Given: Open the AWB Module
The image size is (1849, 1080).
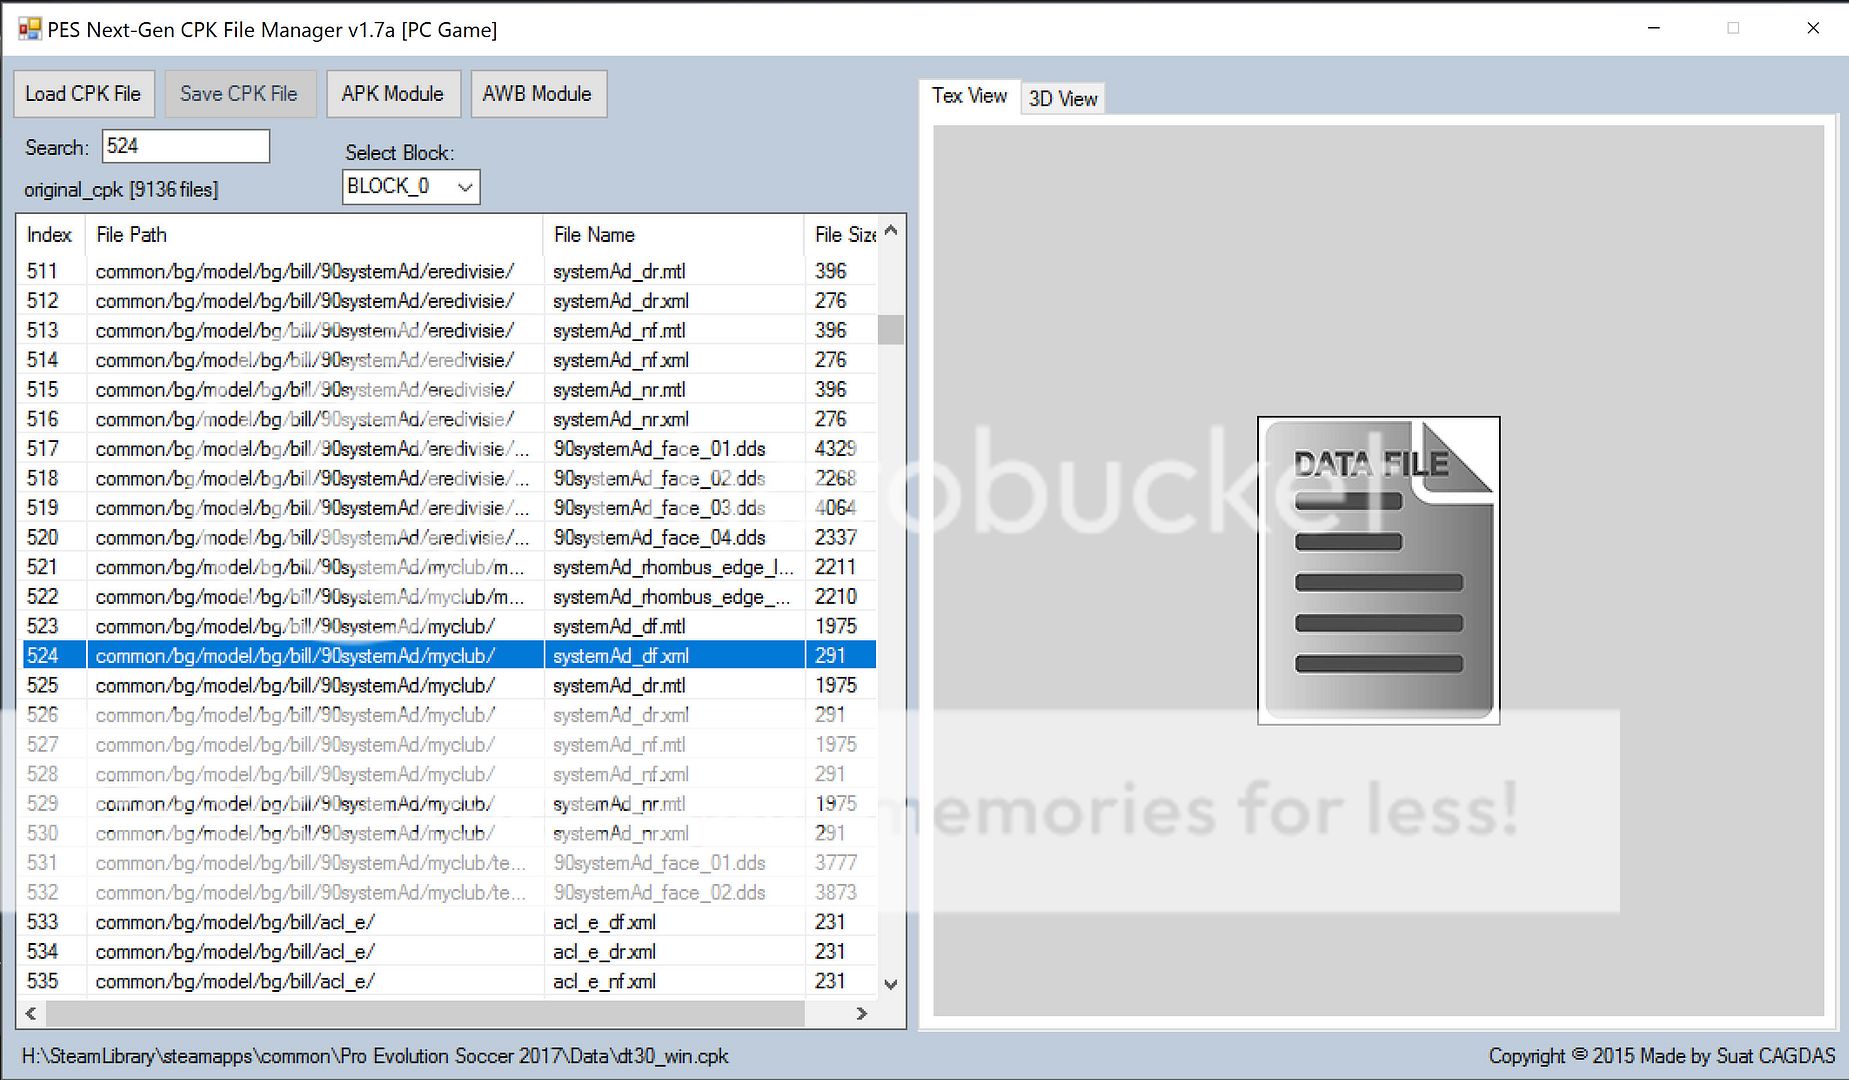Looking at the screenshot, I should tap(537, 94).
